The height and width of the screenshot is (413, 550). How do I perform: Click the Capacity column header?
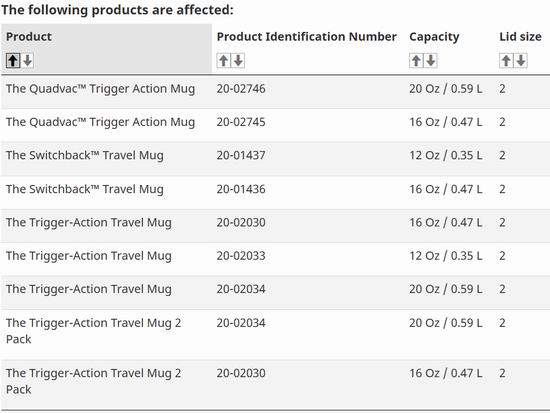[434, 37]
